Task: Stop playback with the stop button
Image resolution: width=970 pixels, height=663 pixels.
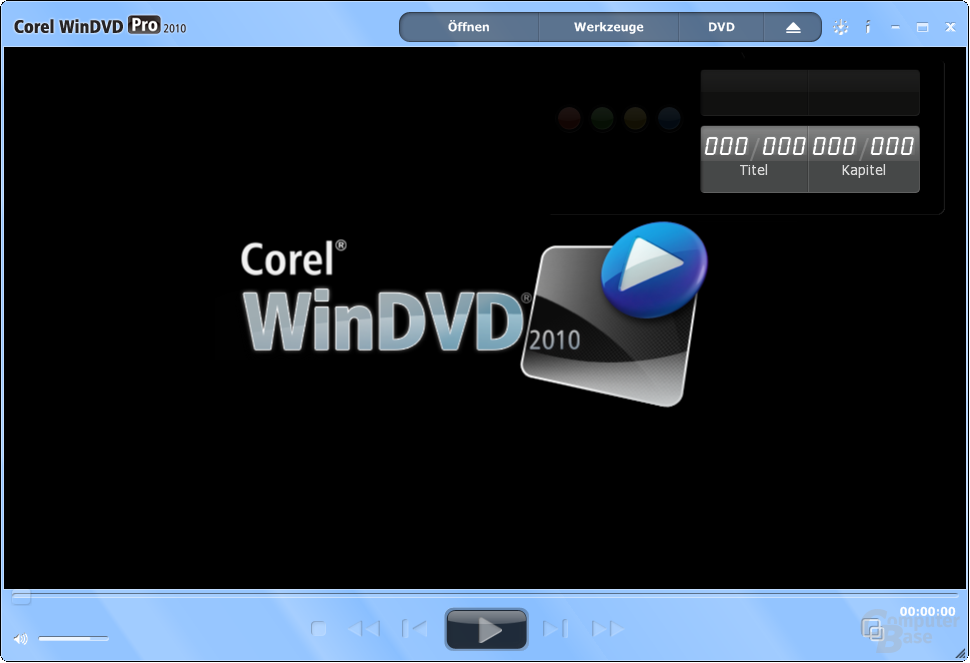Action: (319, 629)
